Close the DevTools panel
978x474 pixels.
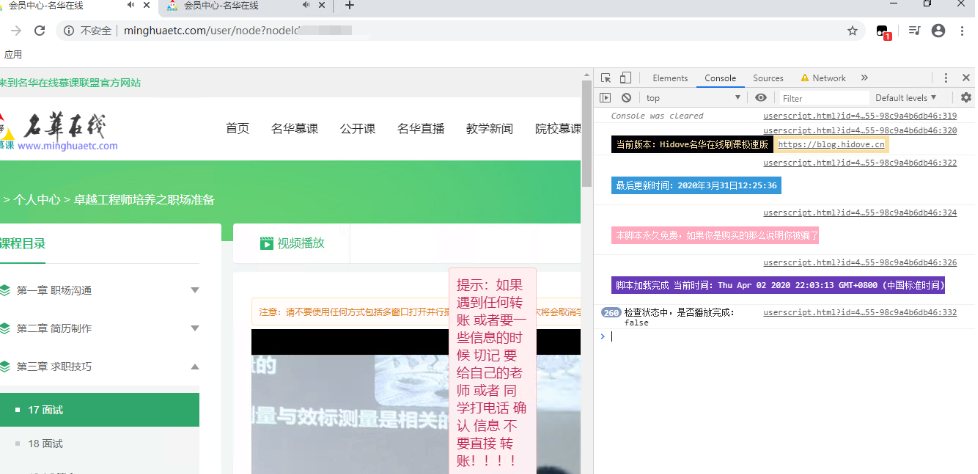click(x=966, y=78)
